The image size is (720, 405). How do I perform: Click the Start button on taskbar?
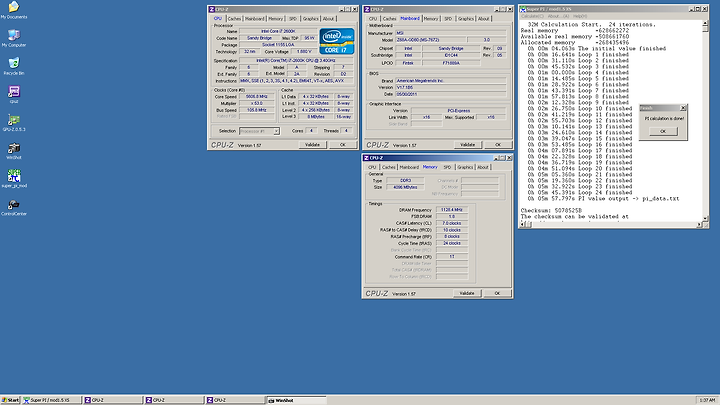10,400
